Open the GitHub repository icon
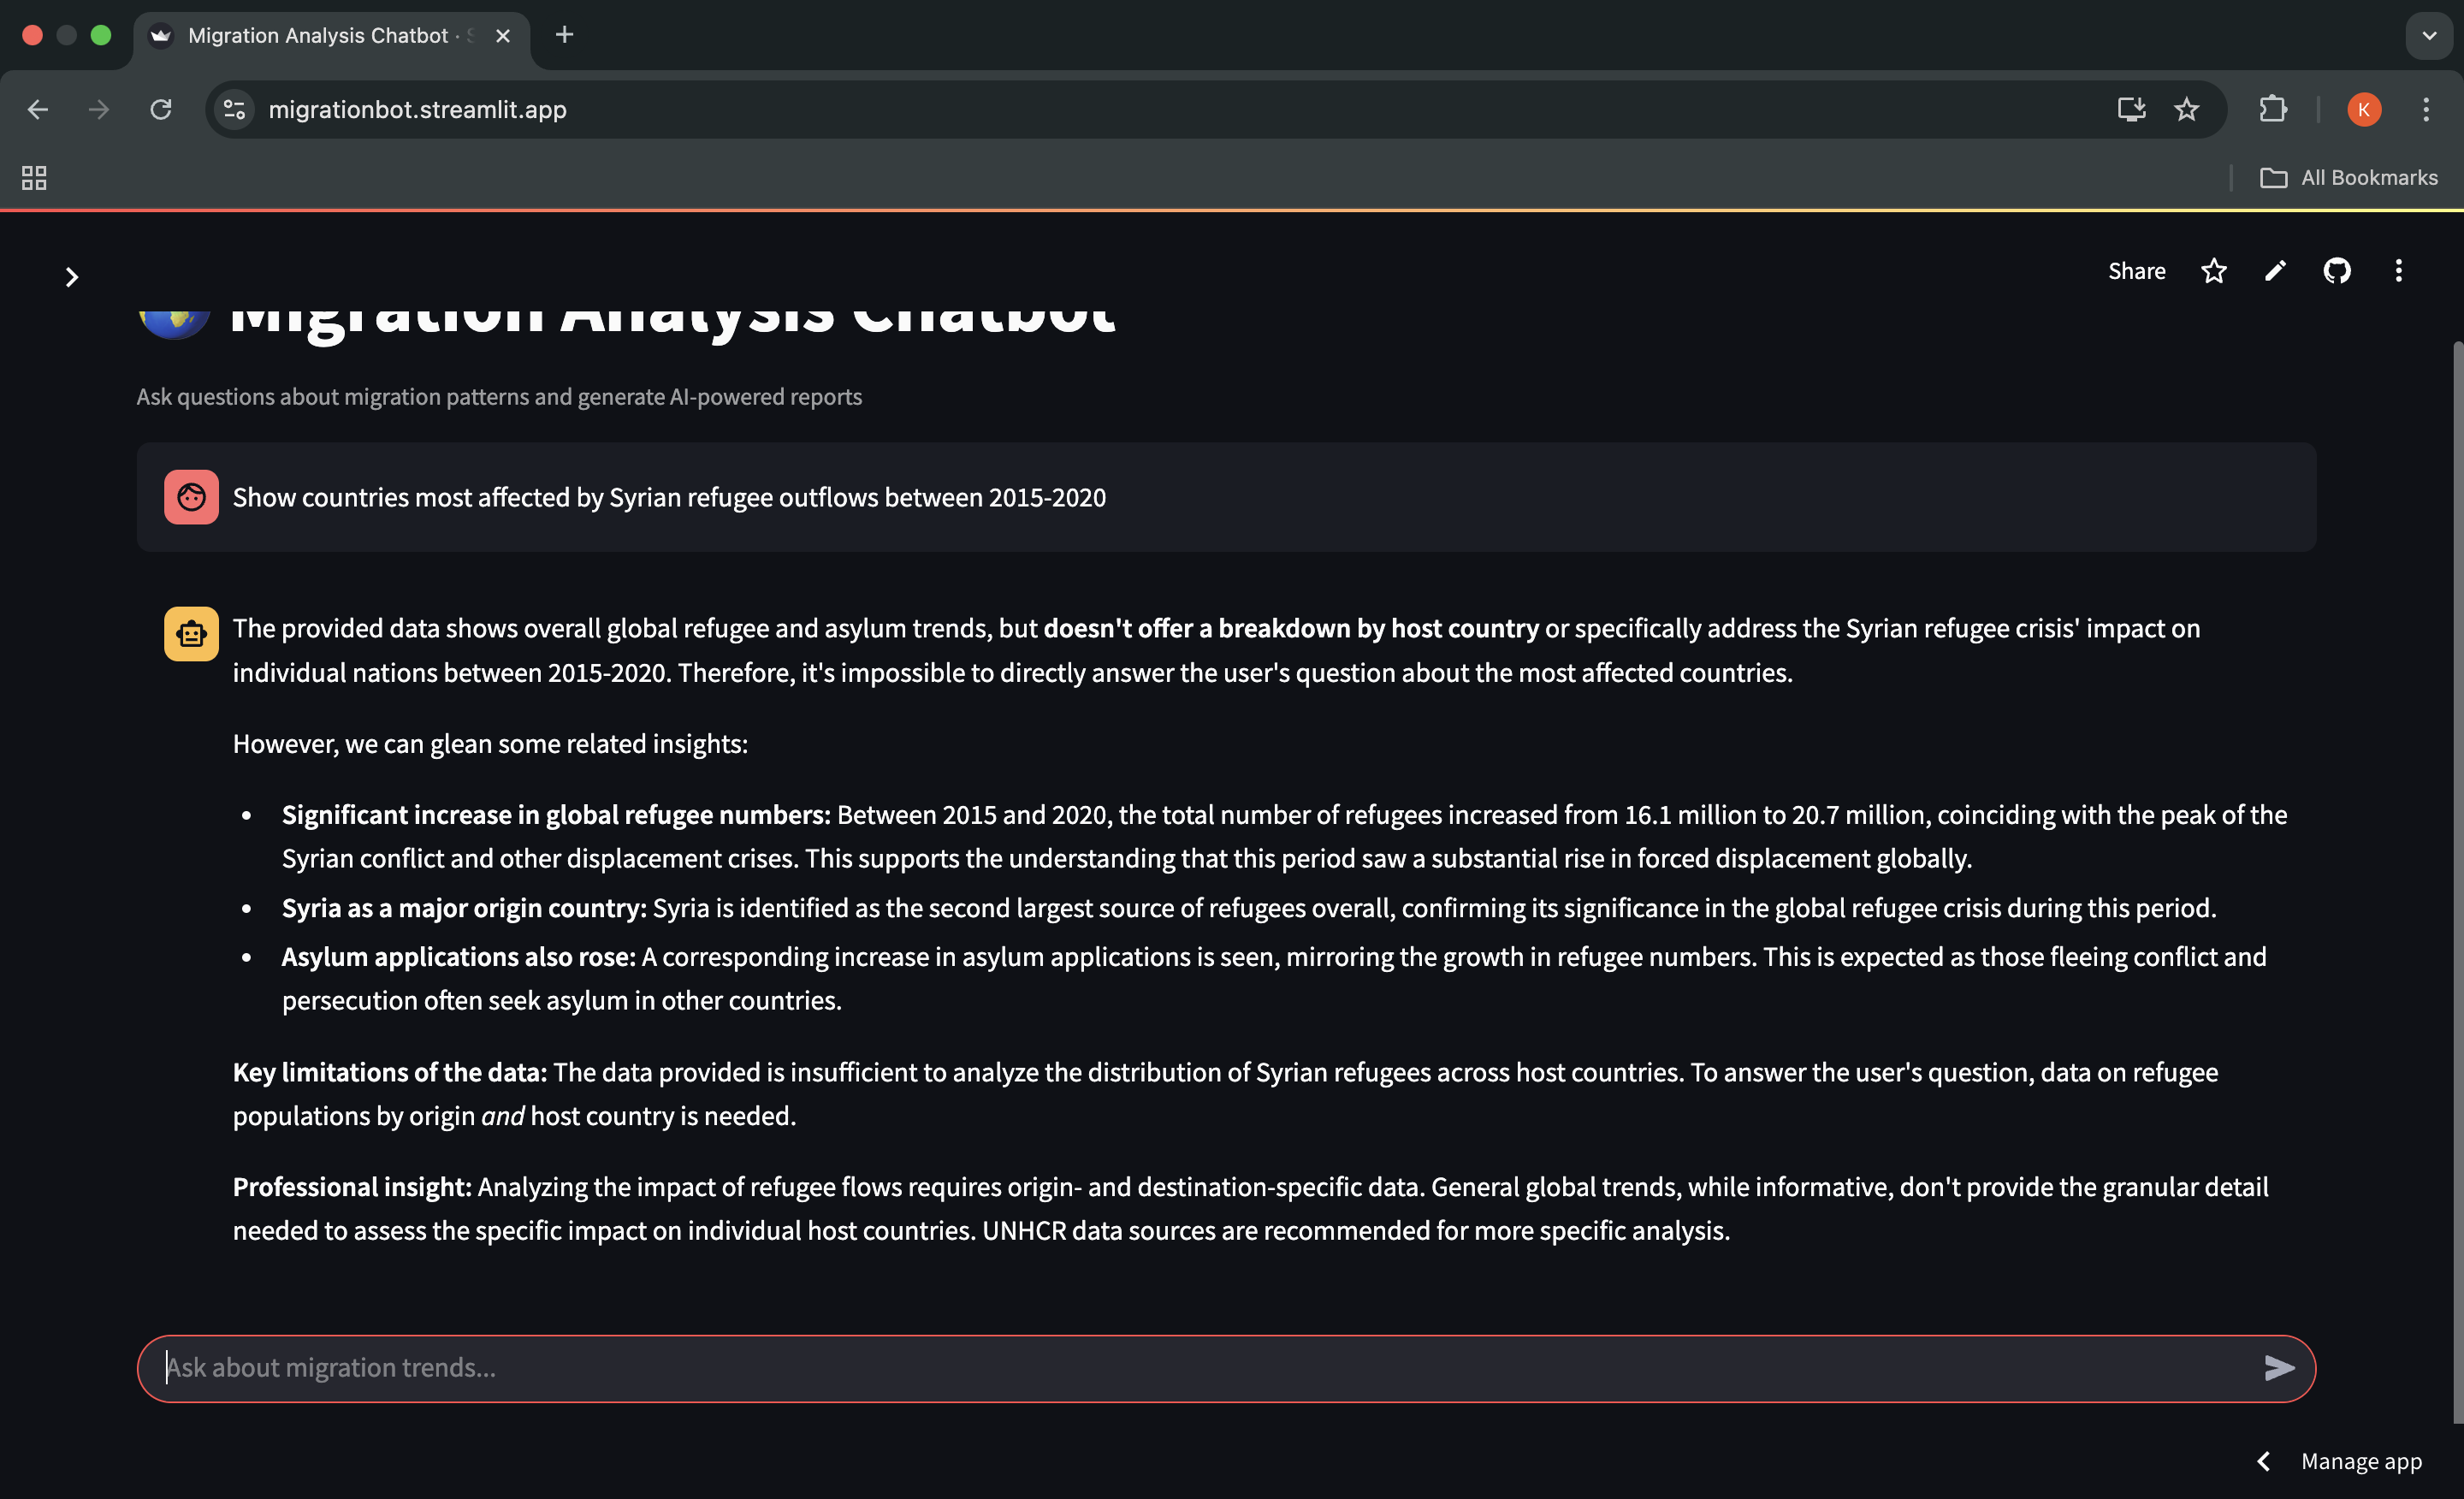 [x=2336, y=271]
